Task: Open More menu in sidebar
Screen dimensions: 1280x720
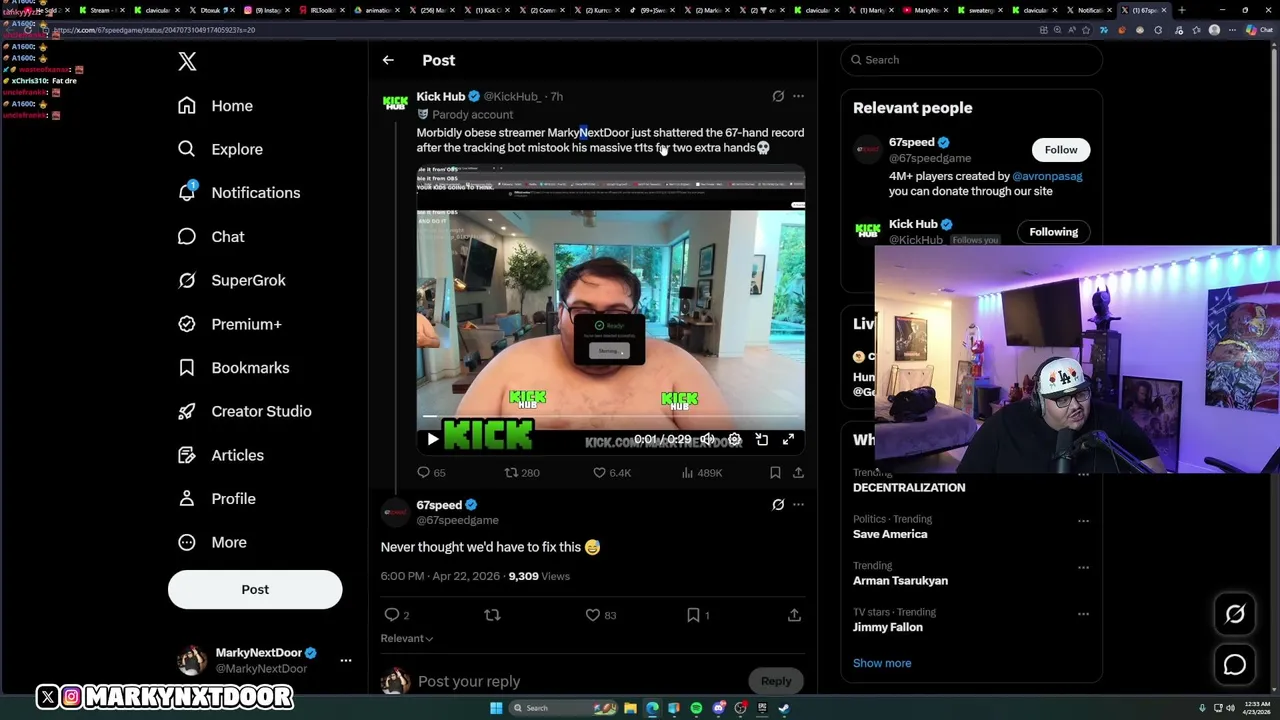Action: pyautogui.click(x=211, y=542)
